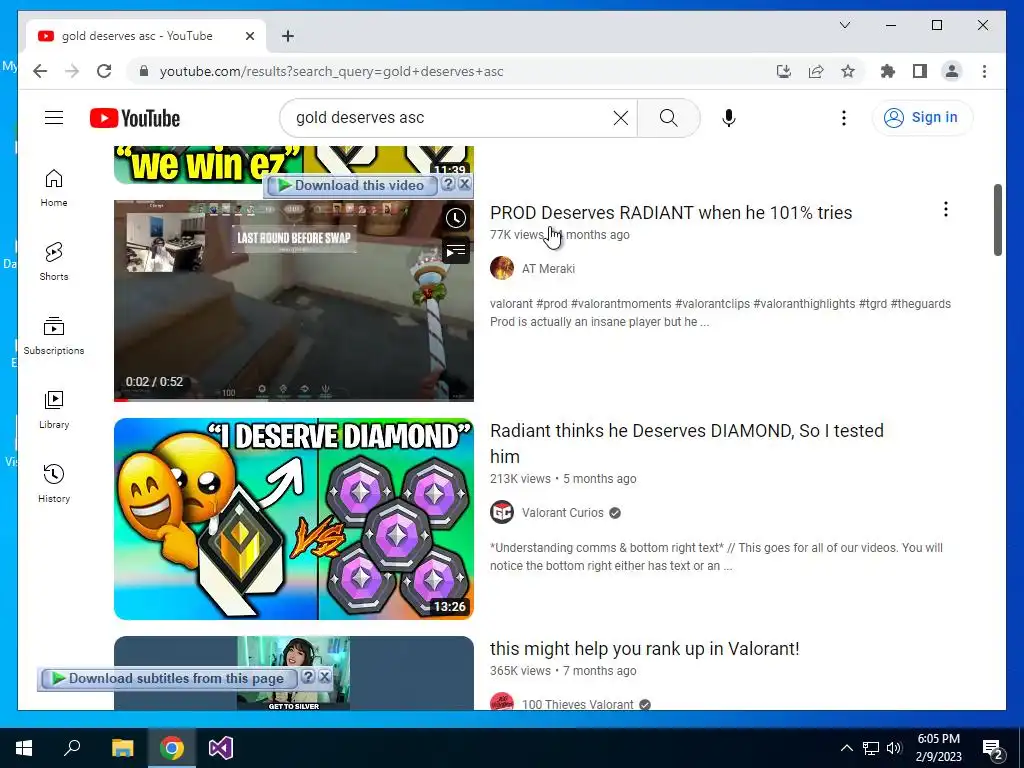Open File Explorer from taskbar

click(122, 748)
